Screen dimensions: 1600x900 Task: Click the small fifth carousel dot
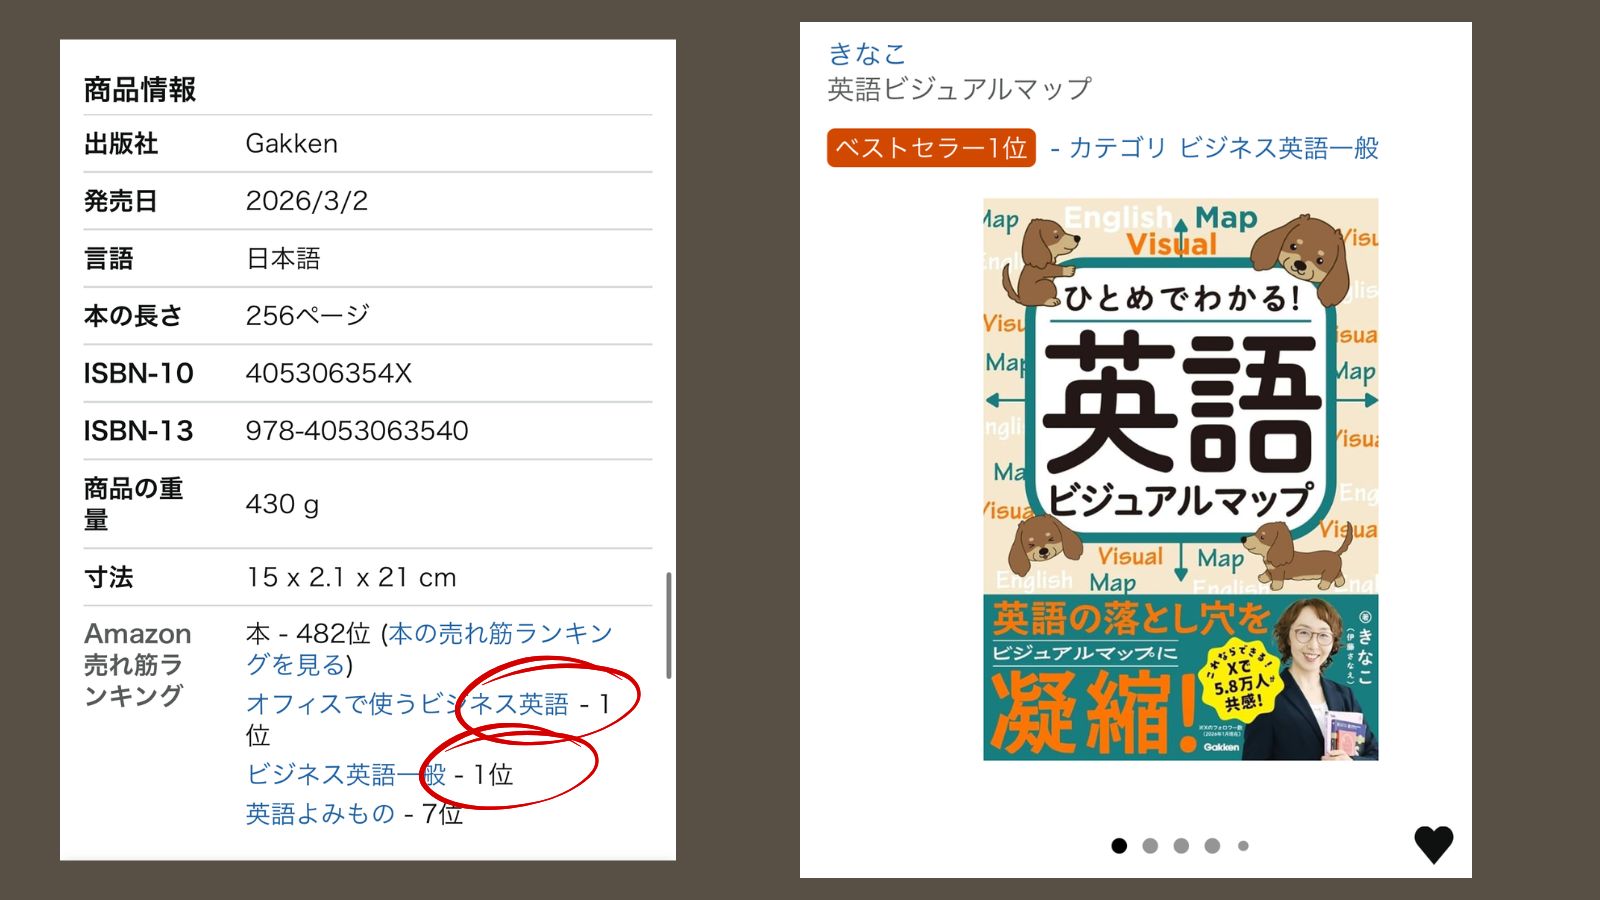point(1243,846)
